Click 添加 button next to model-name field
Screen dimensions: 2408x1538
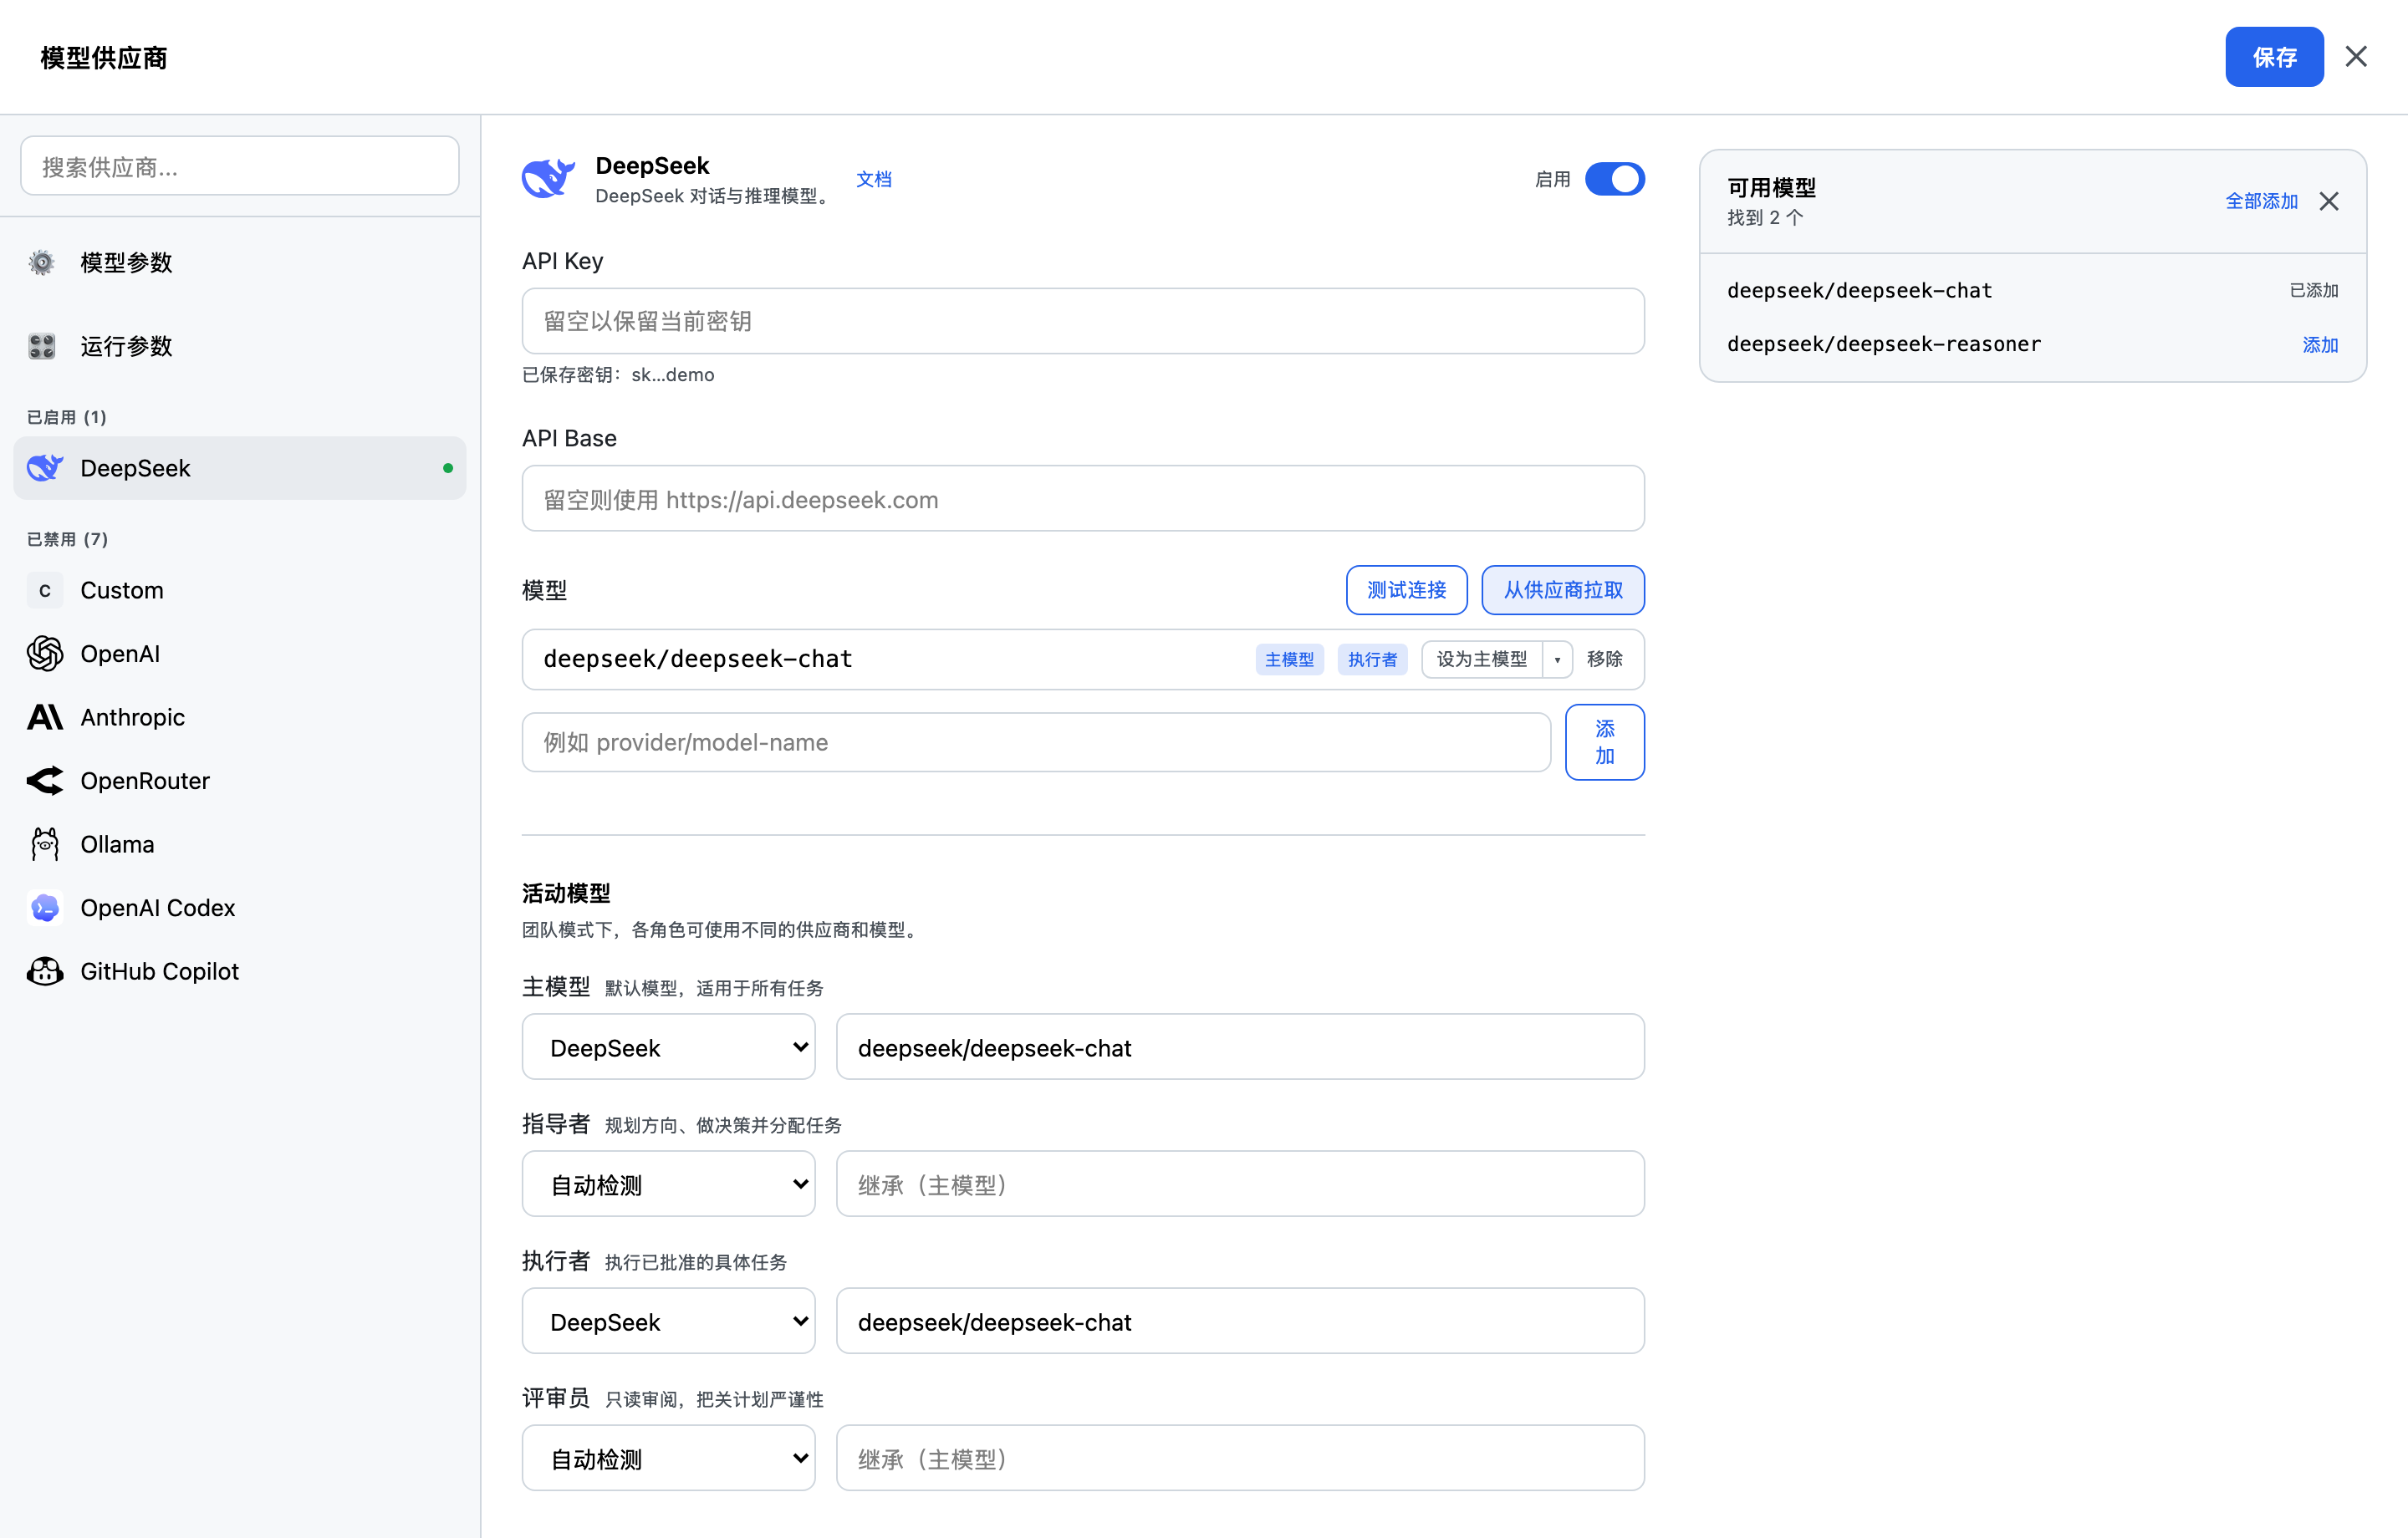1604,742
